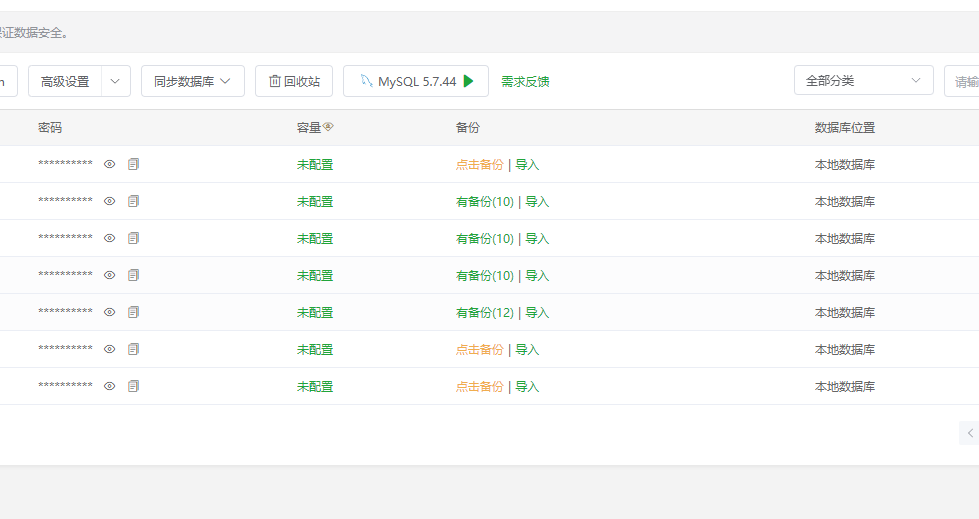Open the 需求反馈 feedback link
Screen dimensions: 979x519
click(525, 81)
